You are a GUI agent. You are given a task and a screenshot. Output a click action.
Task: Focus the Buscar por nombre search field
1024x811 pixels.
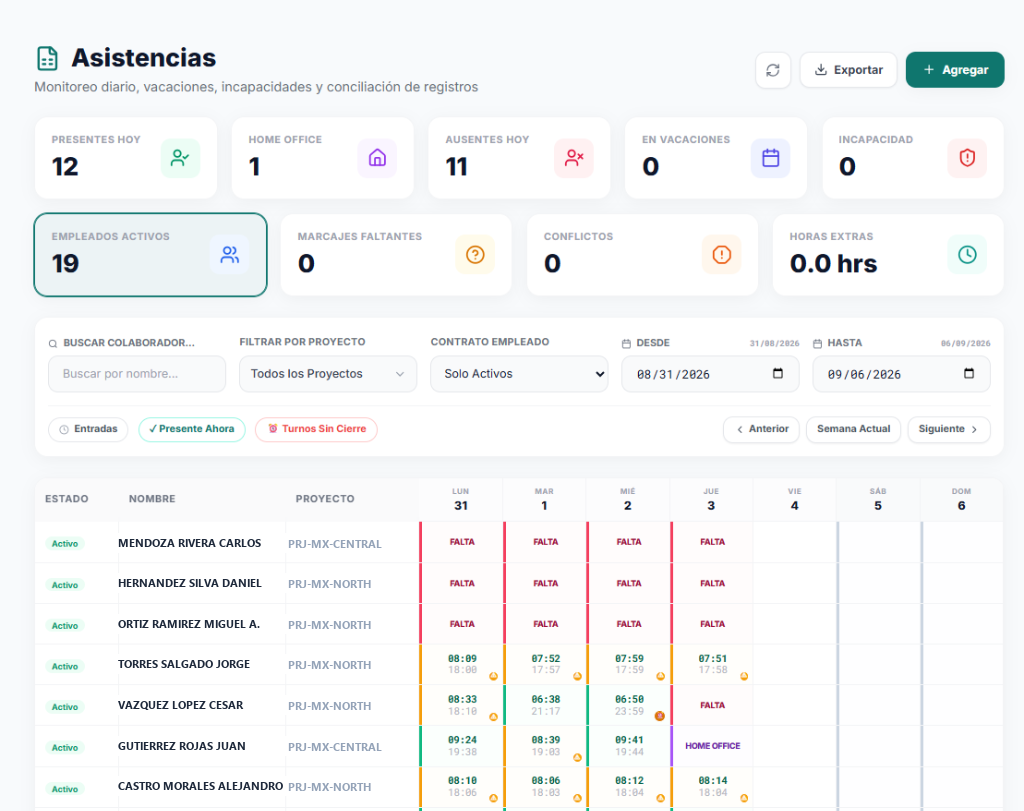137,374
